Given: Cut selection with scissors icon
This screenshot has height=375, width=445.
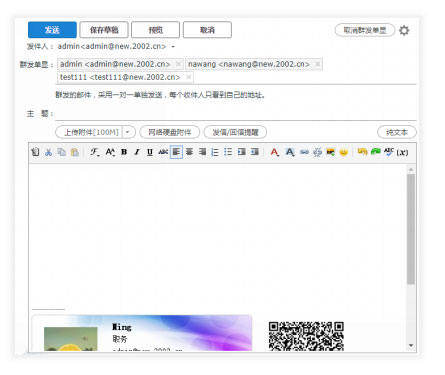Looking at the screenshot, I should click(x=49, y=152).
